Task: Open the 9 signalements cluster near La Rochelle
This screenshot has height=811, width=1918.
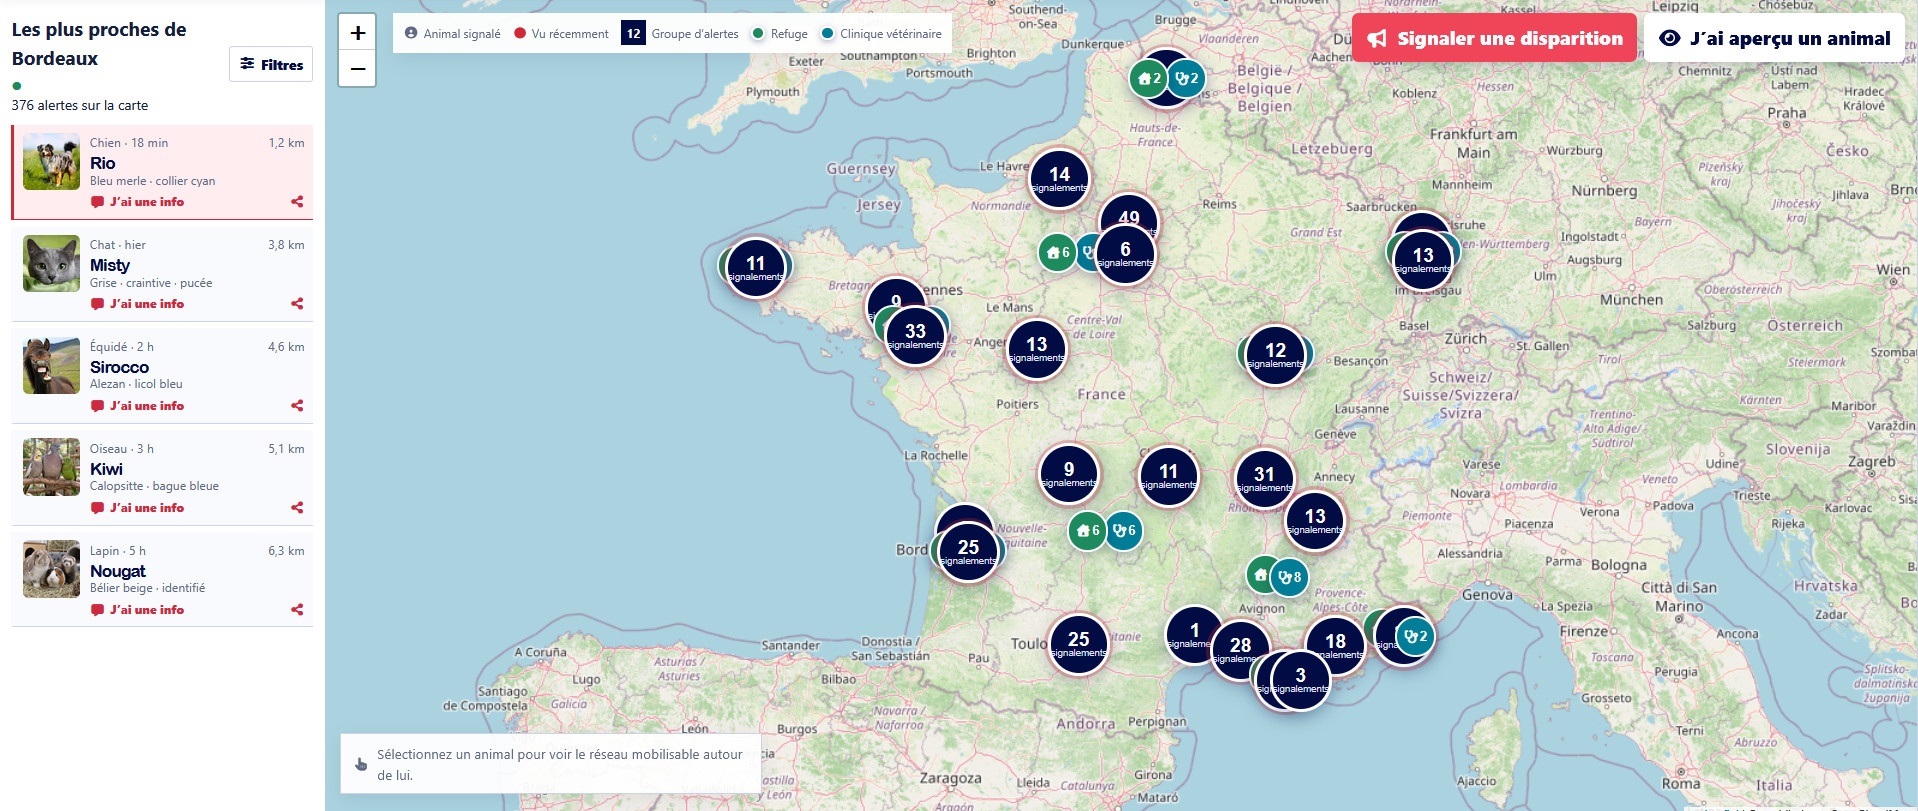Action: pyautogui.click(x=1068, y=474)
